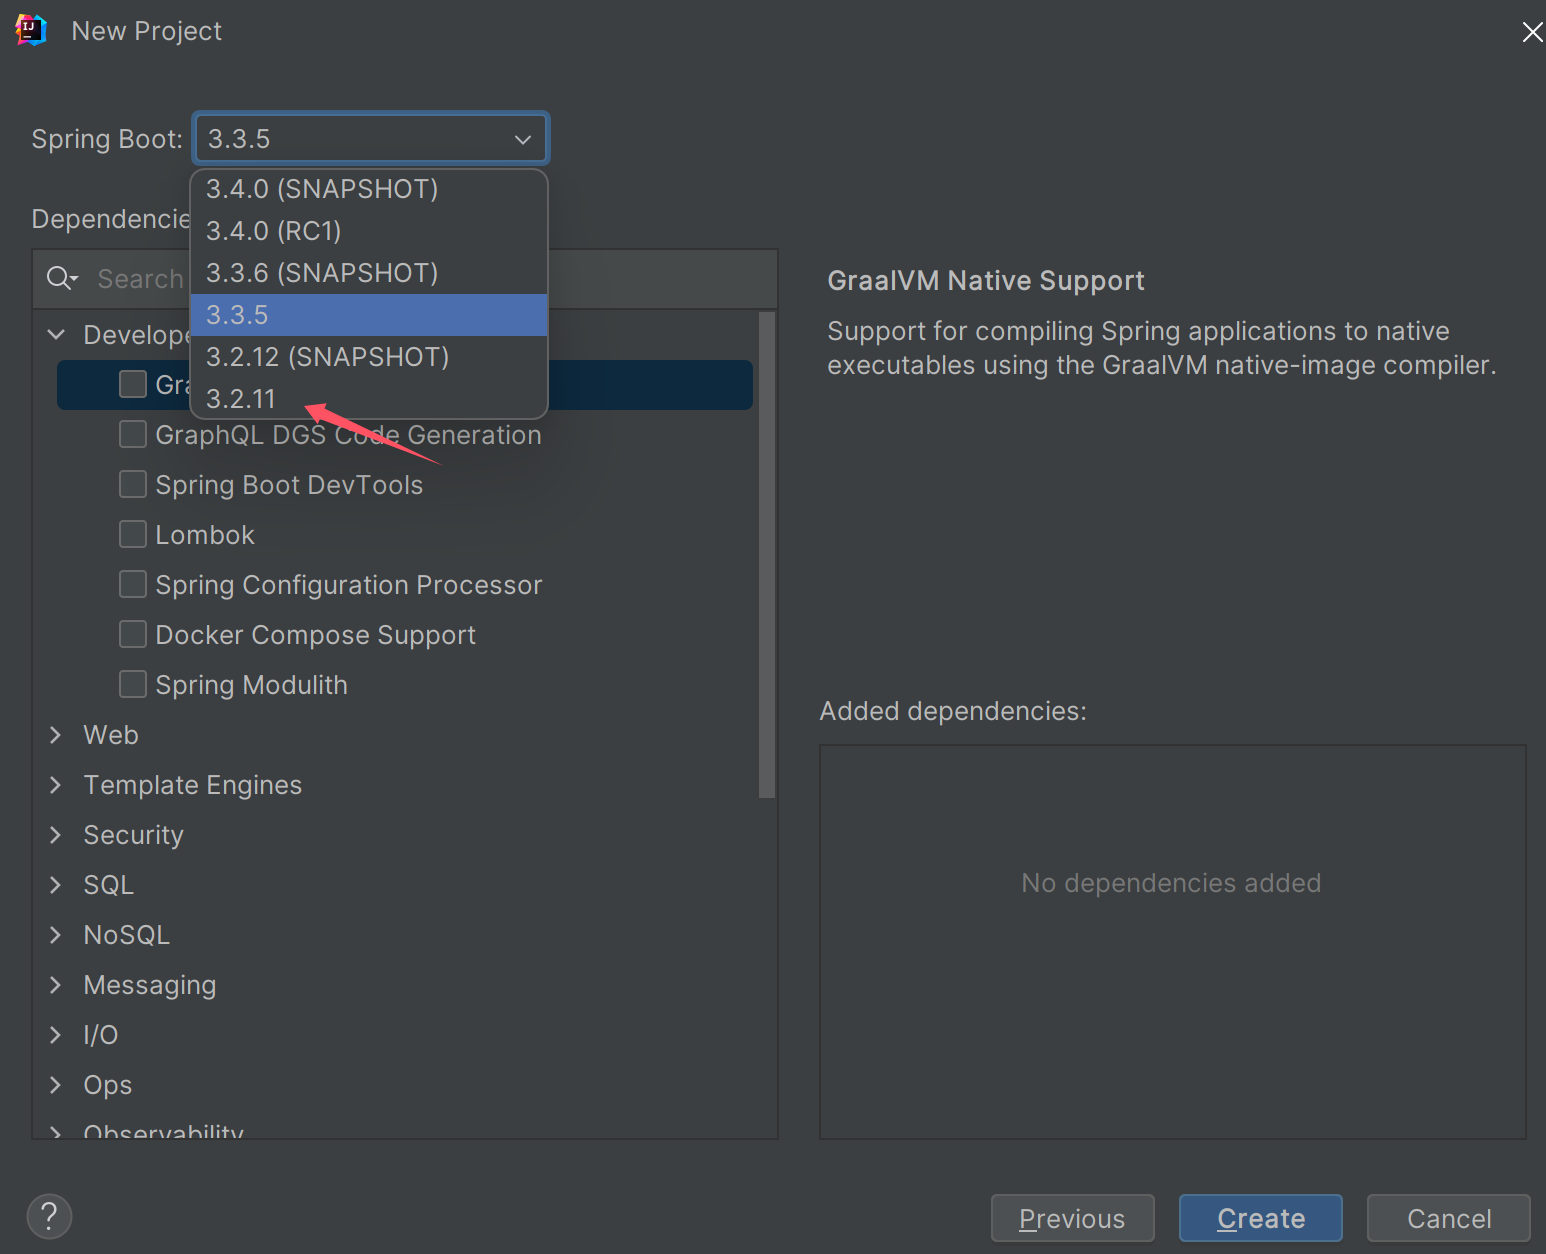
Task: Click the No dependencies added placeholder
Action: (x=1171, y=883)
